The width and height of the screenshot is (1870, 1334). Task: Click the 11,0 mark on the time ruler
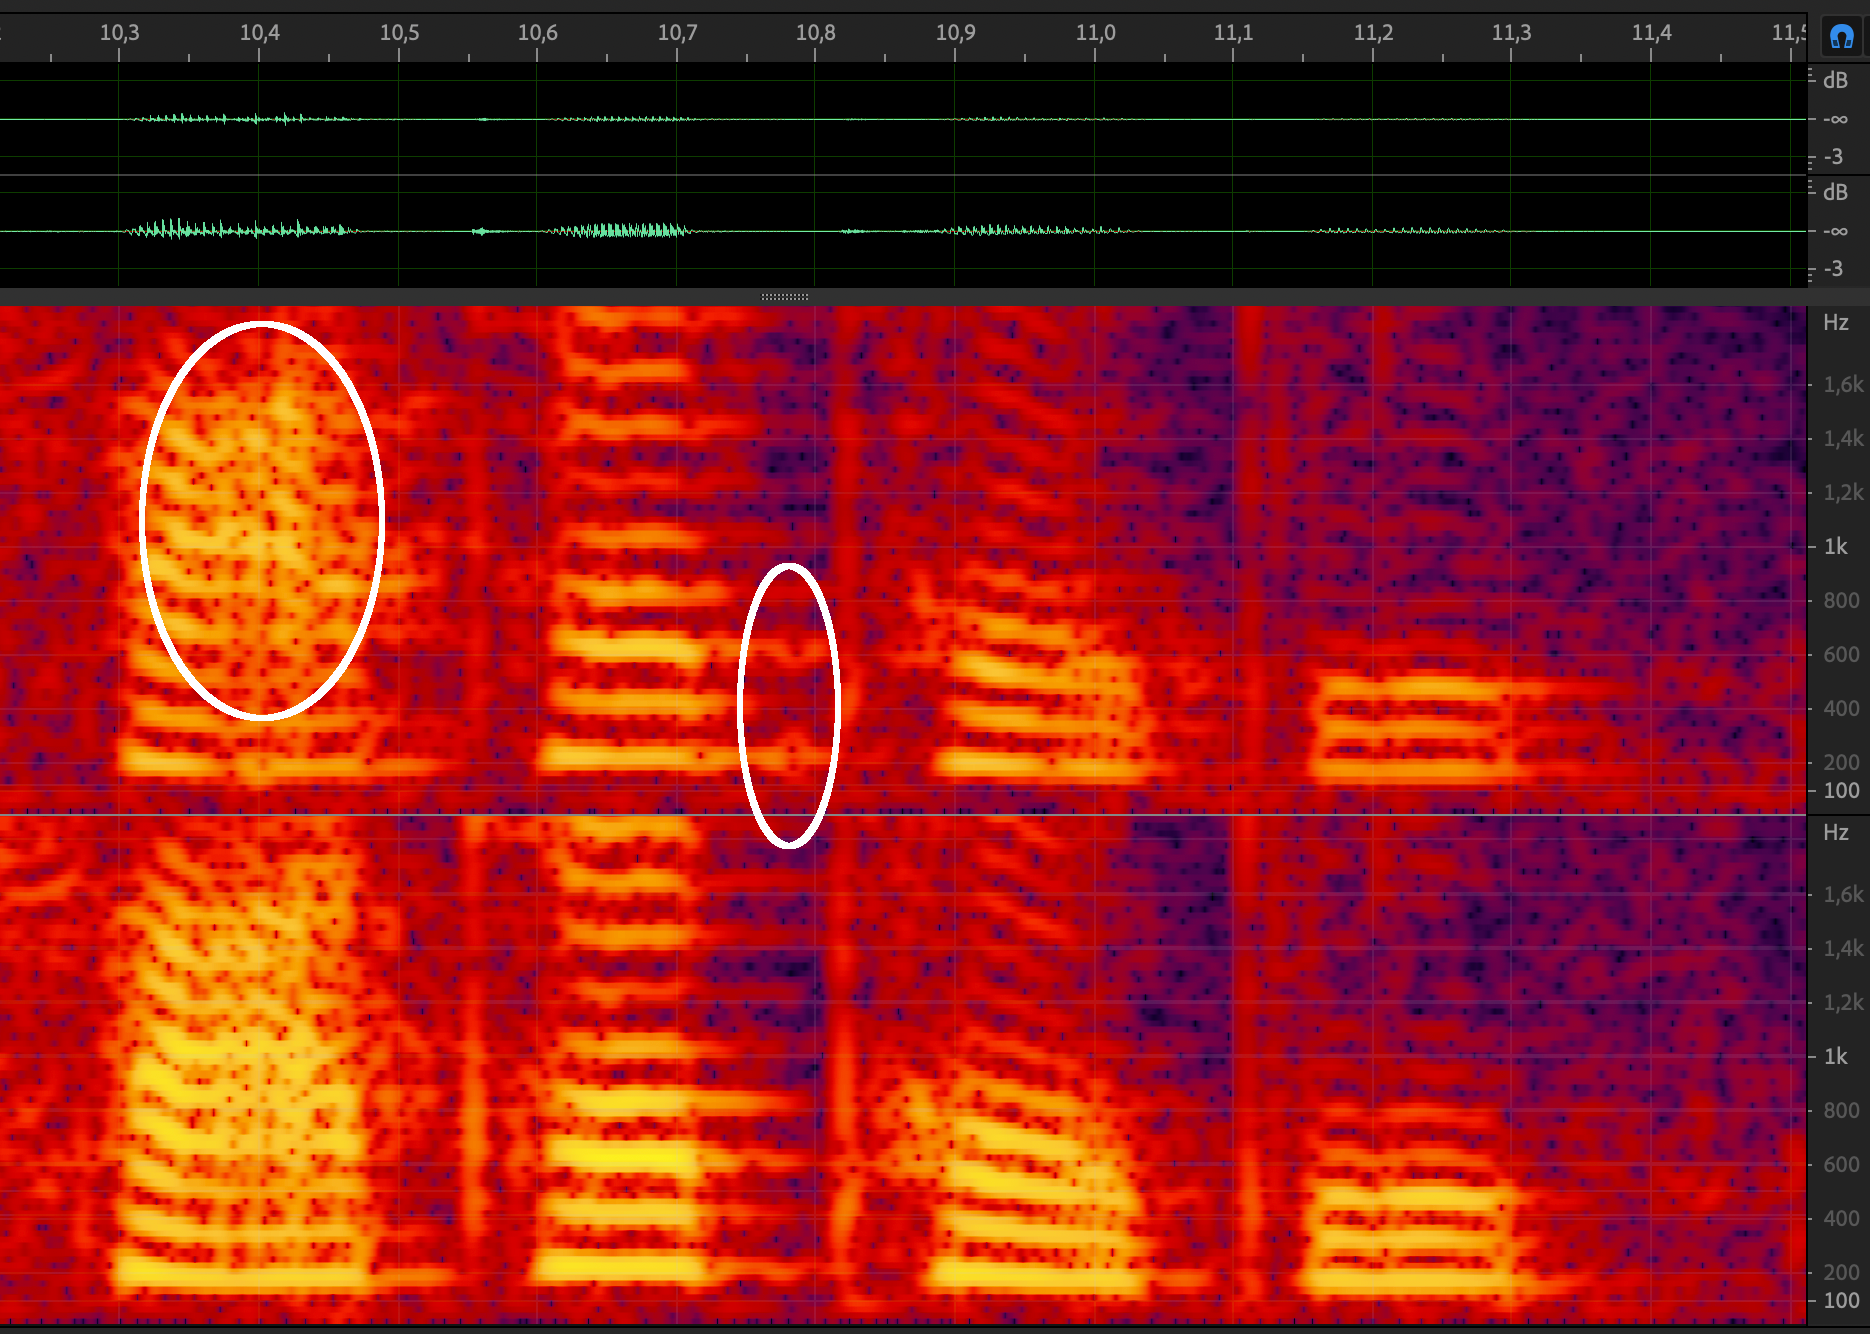click(1095, 33)
